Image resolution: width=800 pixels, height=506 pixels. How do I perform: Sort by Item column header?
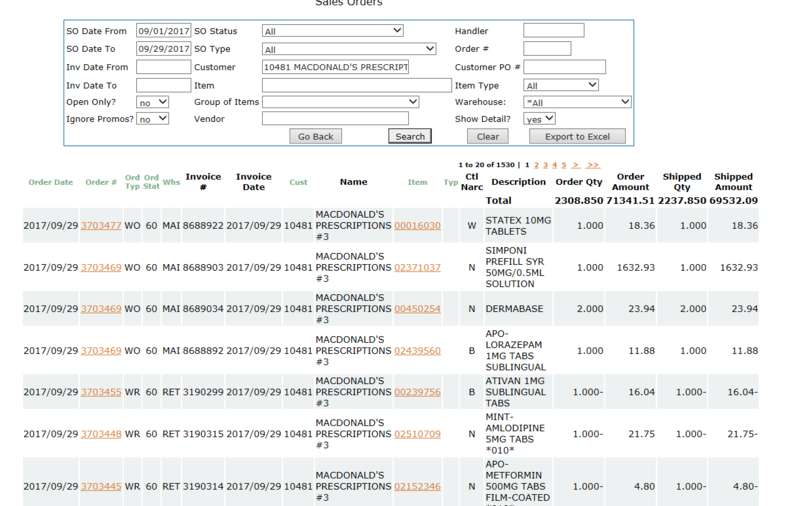coord(417,182)
